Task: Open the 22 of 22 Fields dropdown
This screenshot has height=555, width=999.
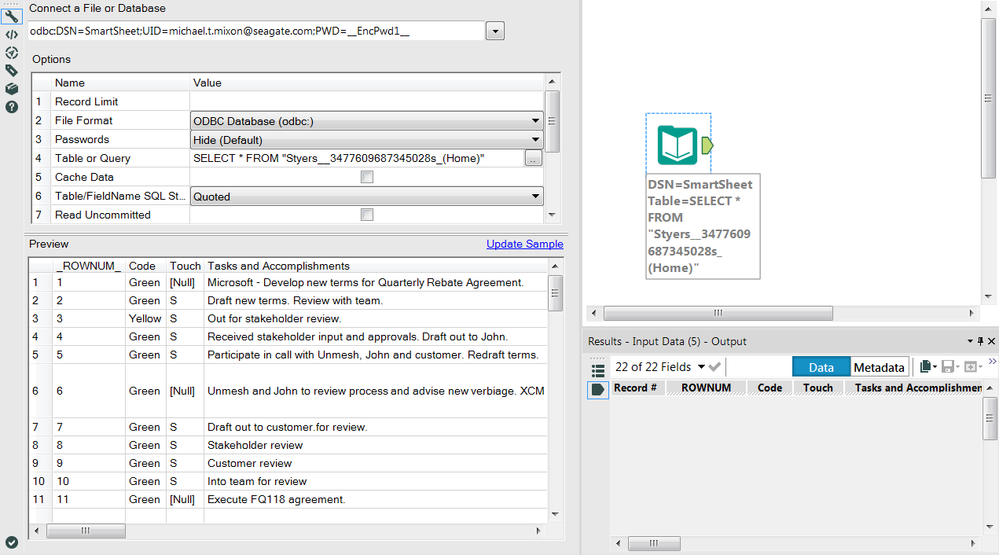Action: tap(701, 366)
